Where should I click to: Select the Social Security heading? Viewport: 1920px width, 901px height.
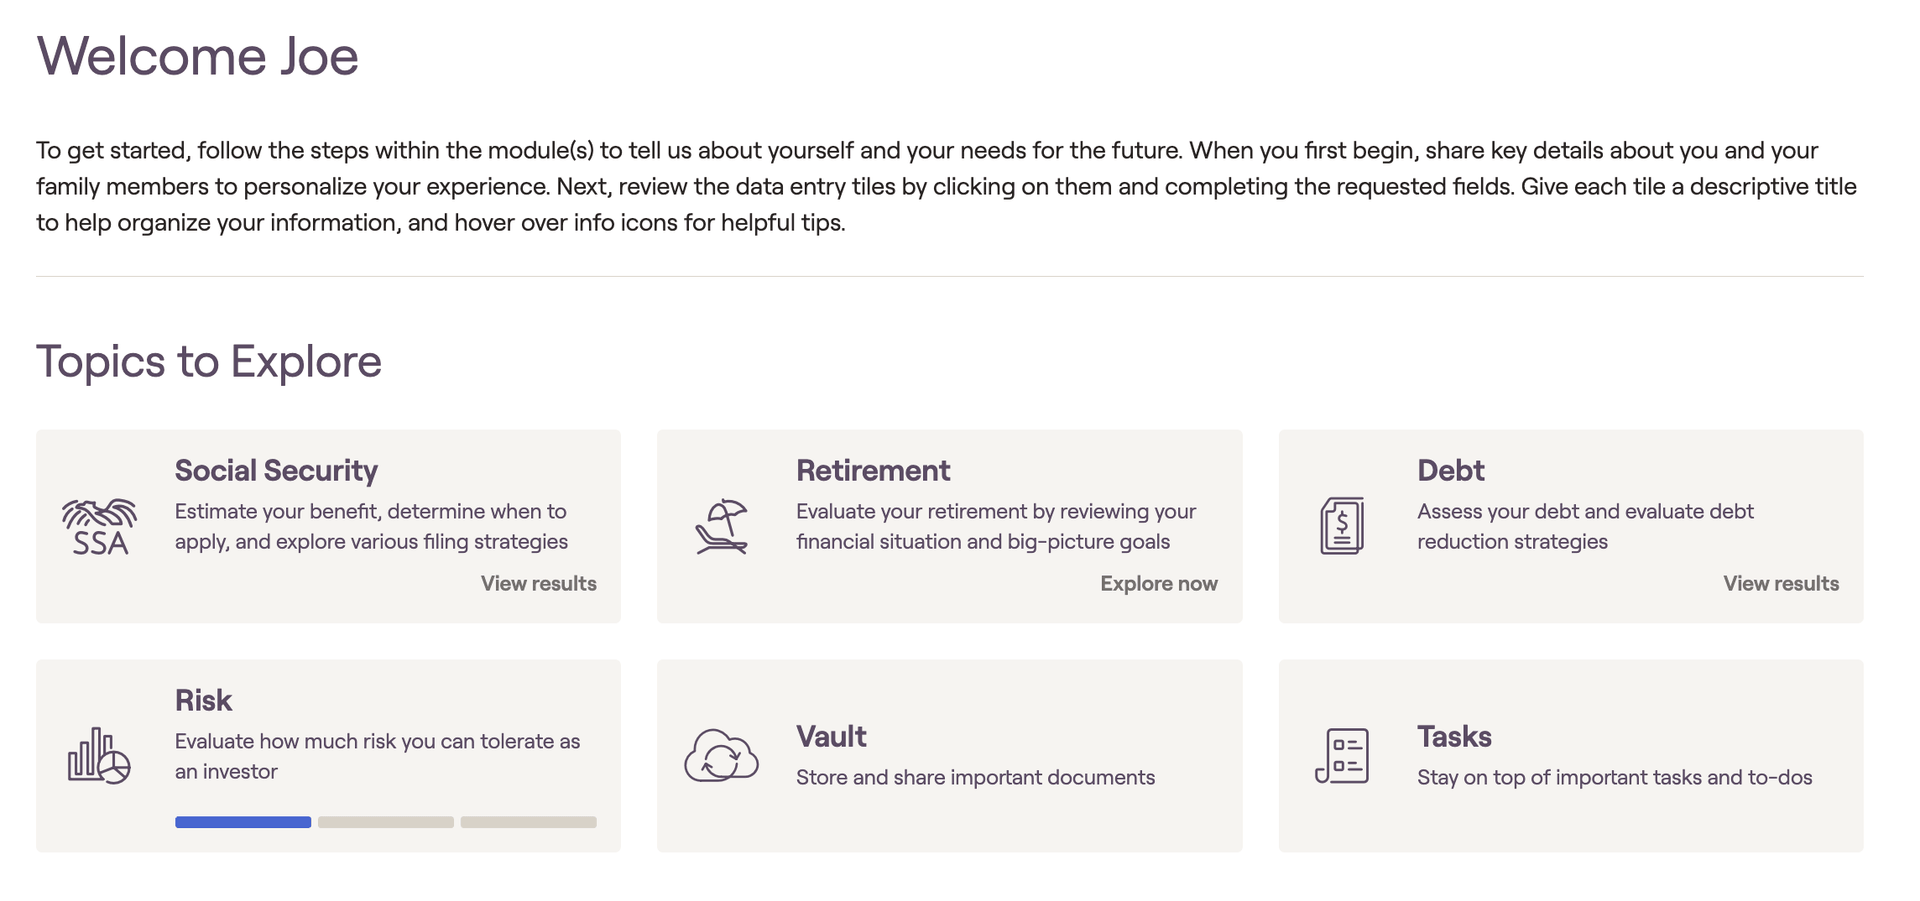coord(276,471)
